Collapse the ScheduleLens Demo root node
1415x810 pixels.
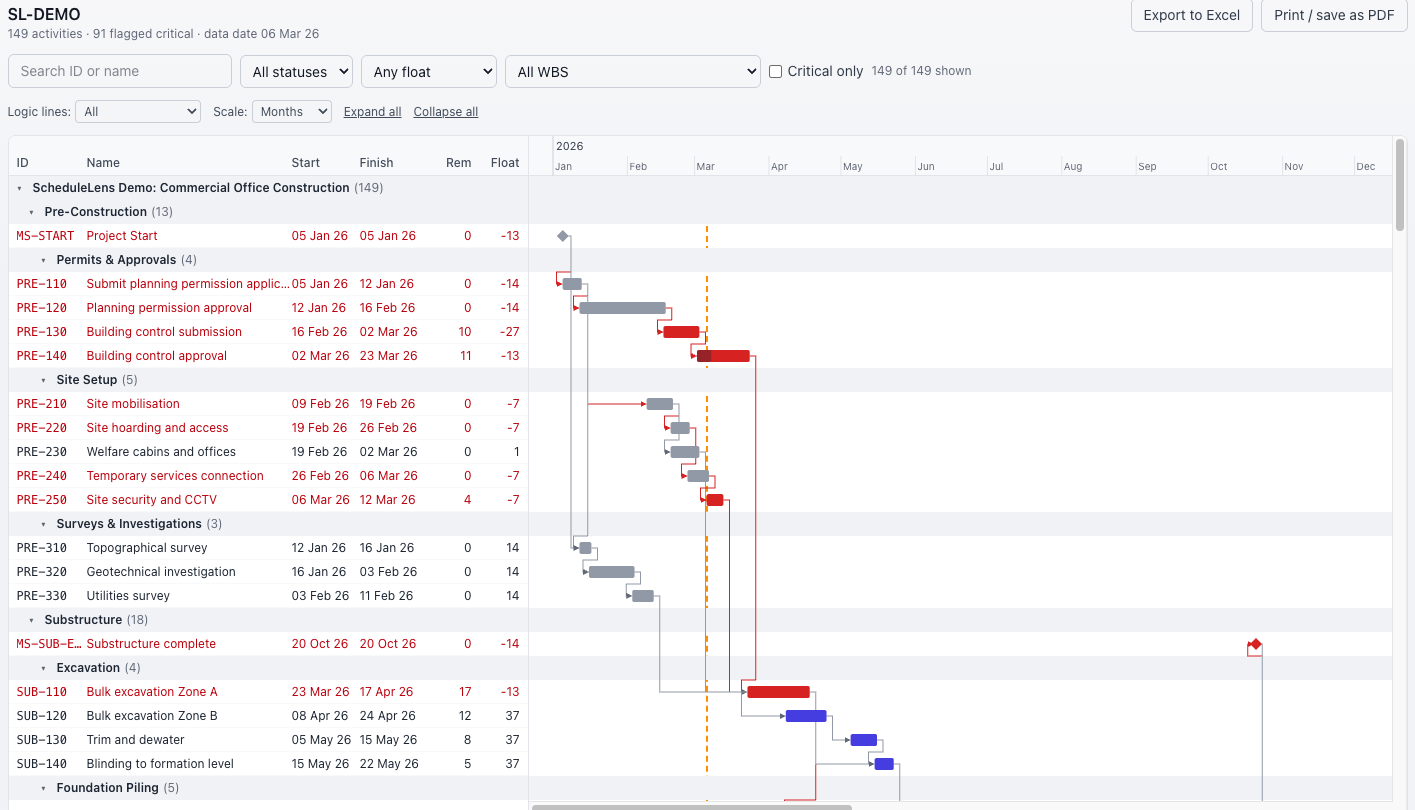coord(20,188)
